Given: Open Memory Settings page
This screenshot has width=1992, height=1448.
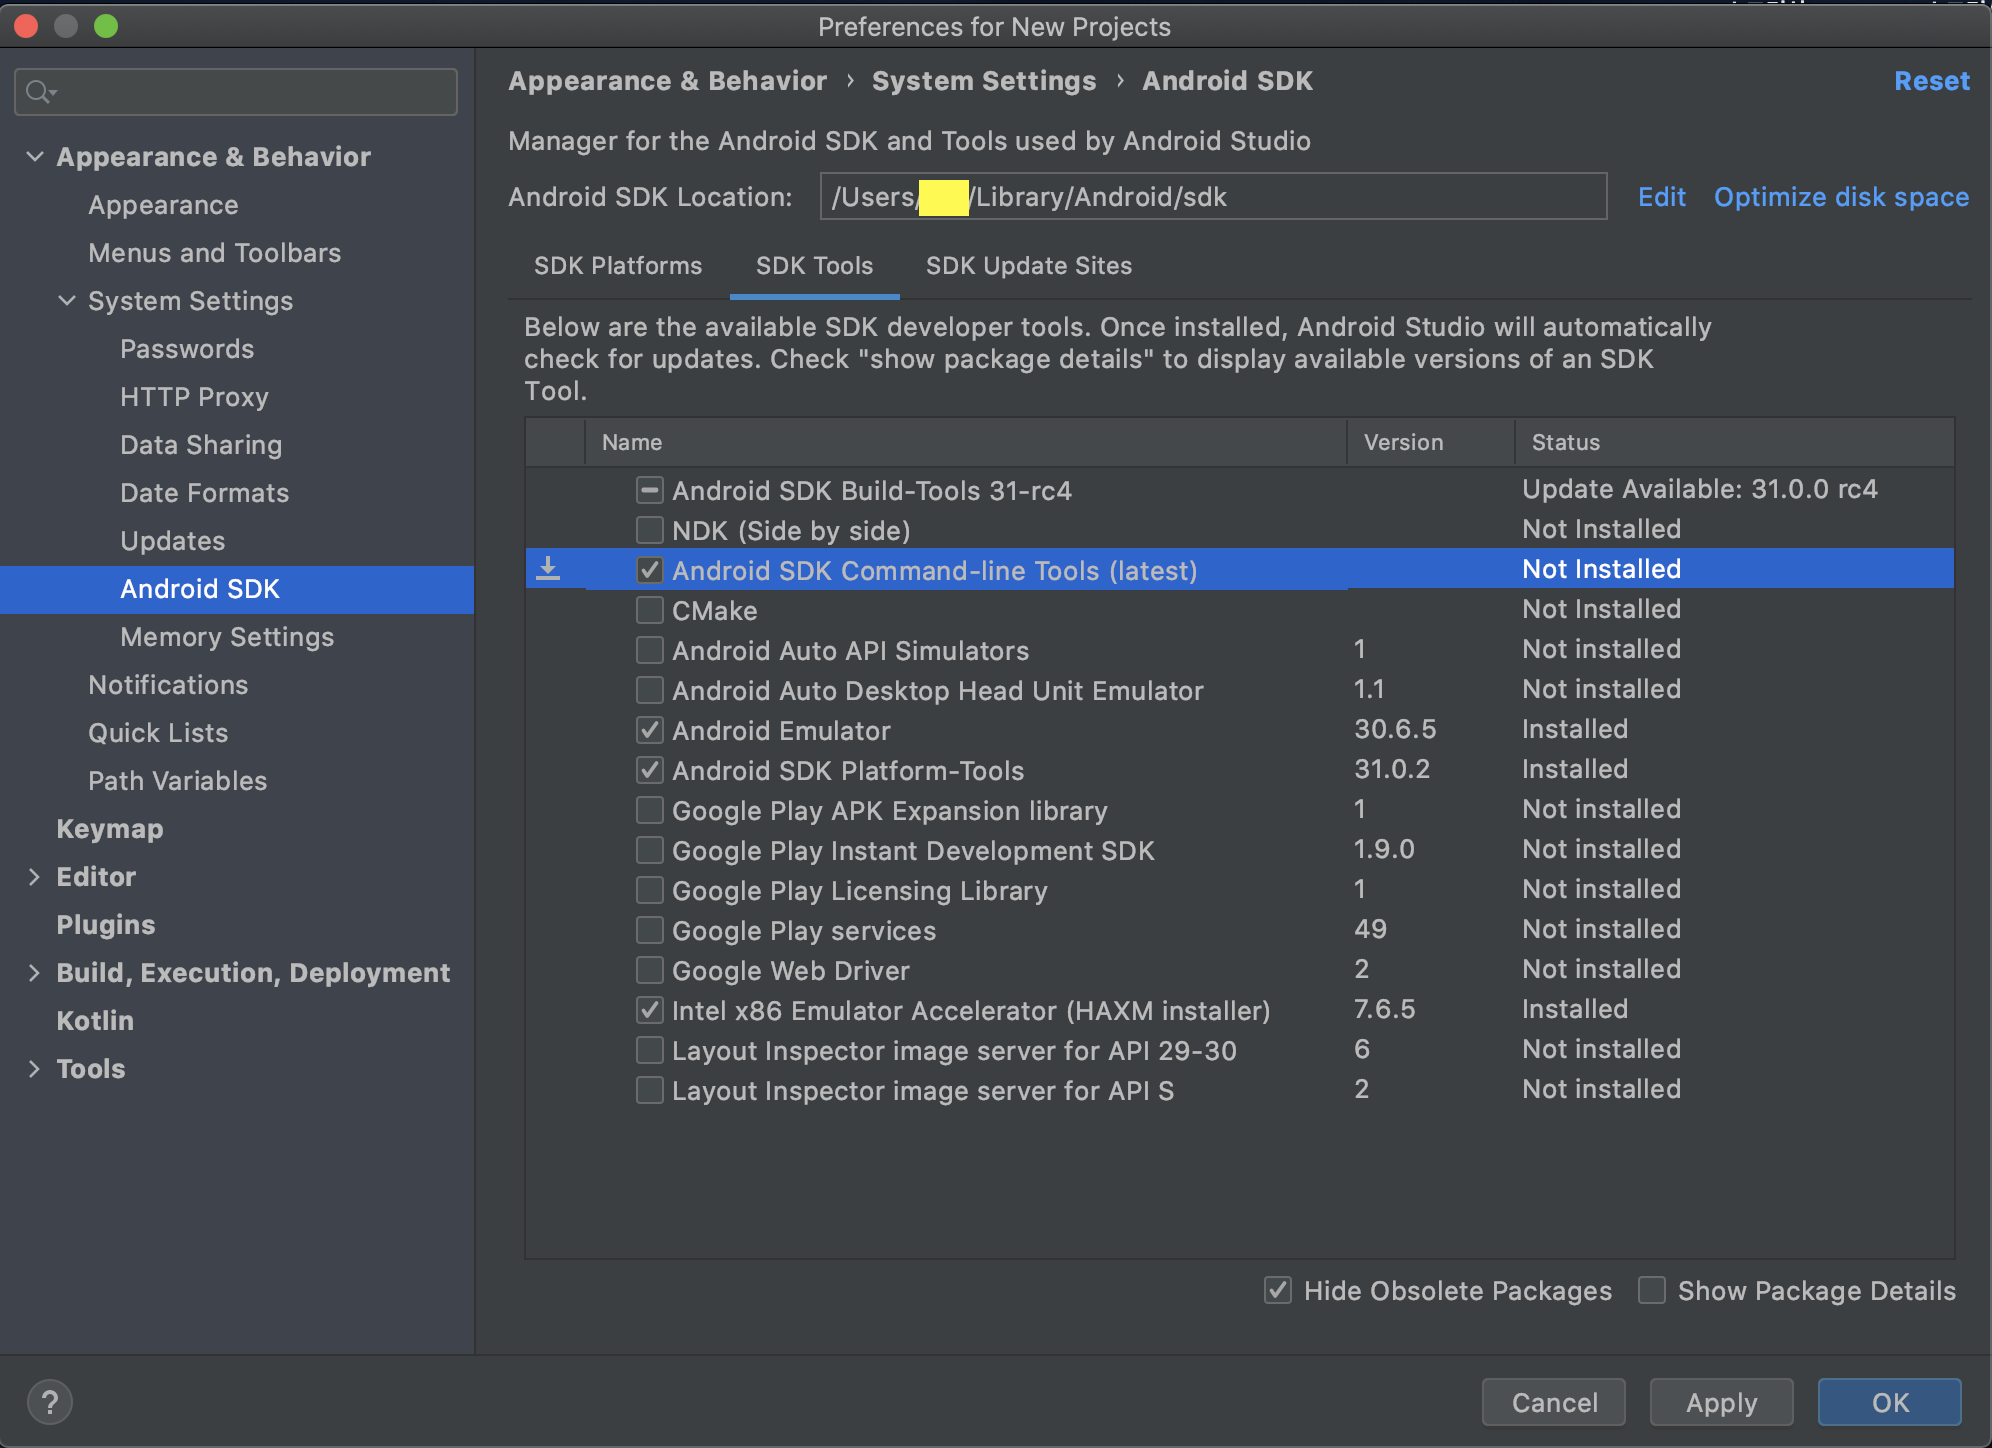Looking at the screenshot, I should coord(227,637).
